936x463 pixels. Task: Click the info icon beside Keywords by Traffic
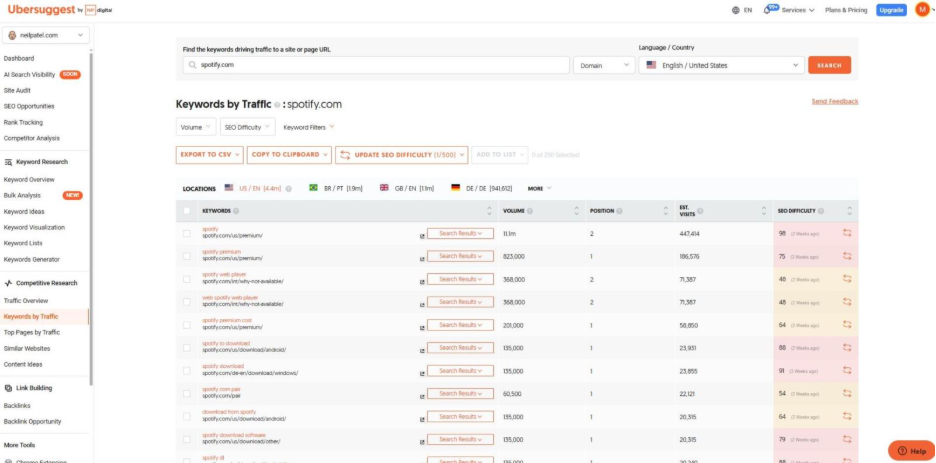point(277,104)
